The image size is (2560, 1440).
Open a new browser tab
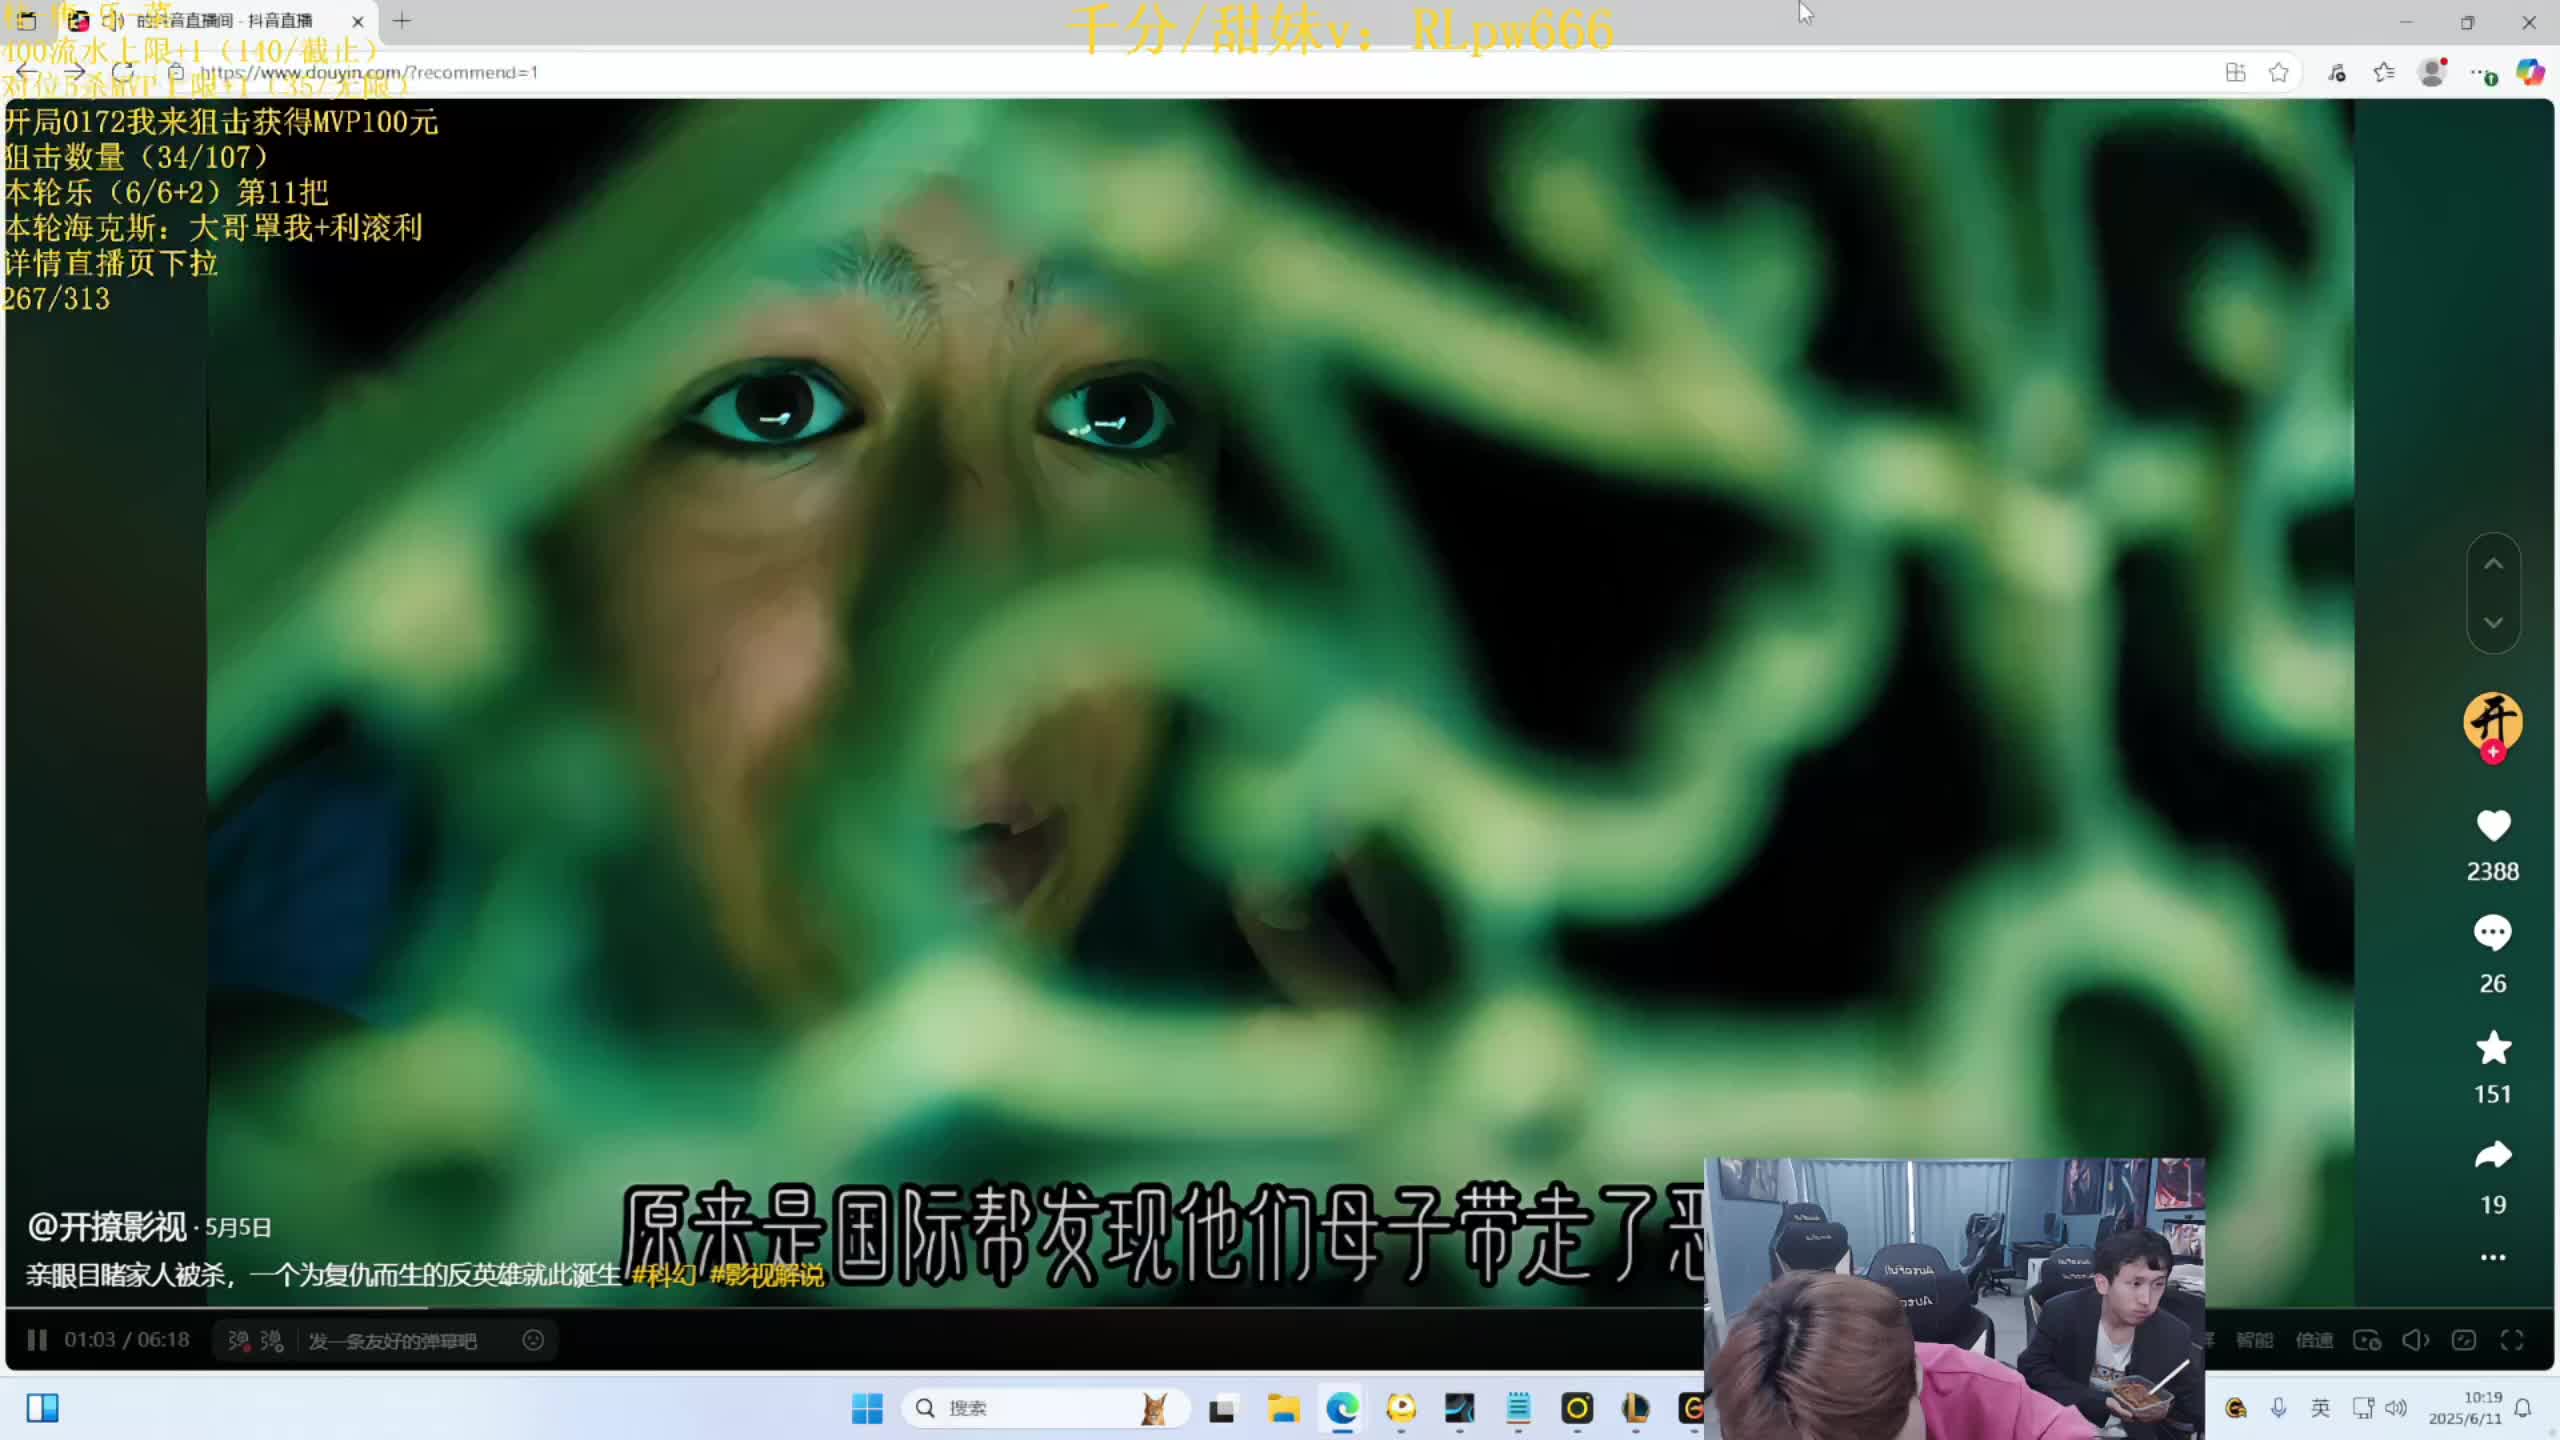tap(402, 20)
